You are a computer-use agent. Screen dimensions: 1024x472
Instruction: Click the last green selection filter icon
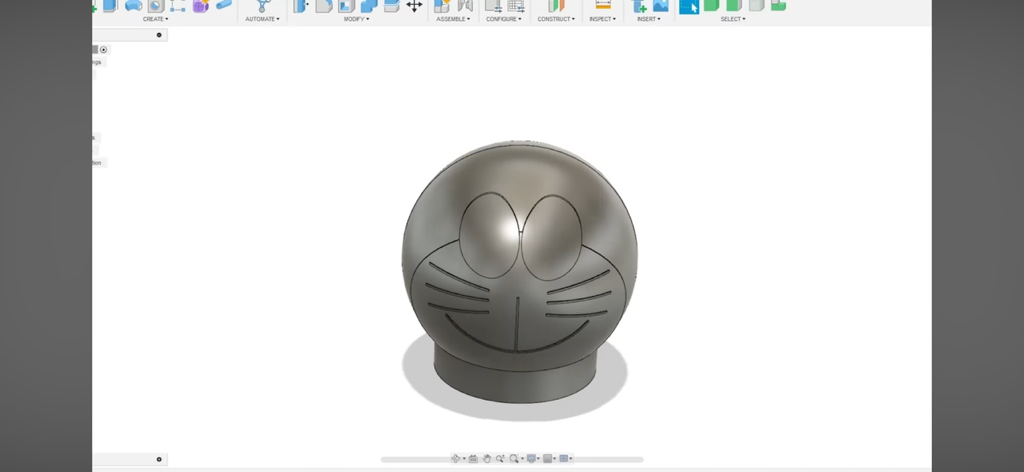pos(778,5)
